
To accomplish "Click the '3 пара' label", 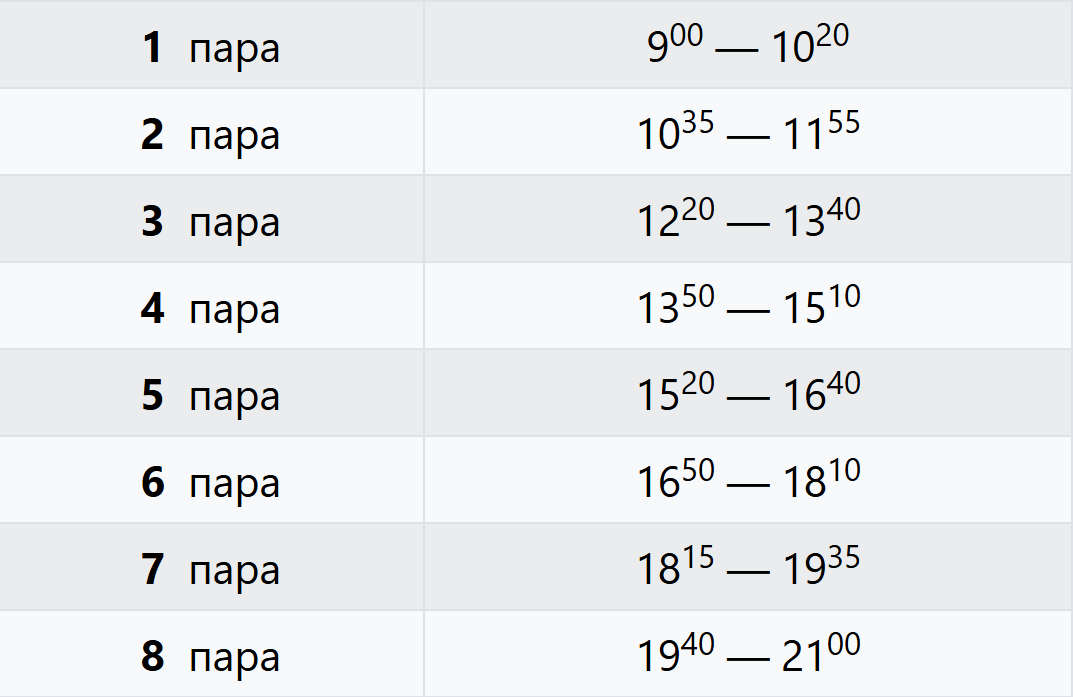I will click(x=211, y=222).
